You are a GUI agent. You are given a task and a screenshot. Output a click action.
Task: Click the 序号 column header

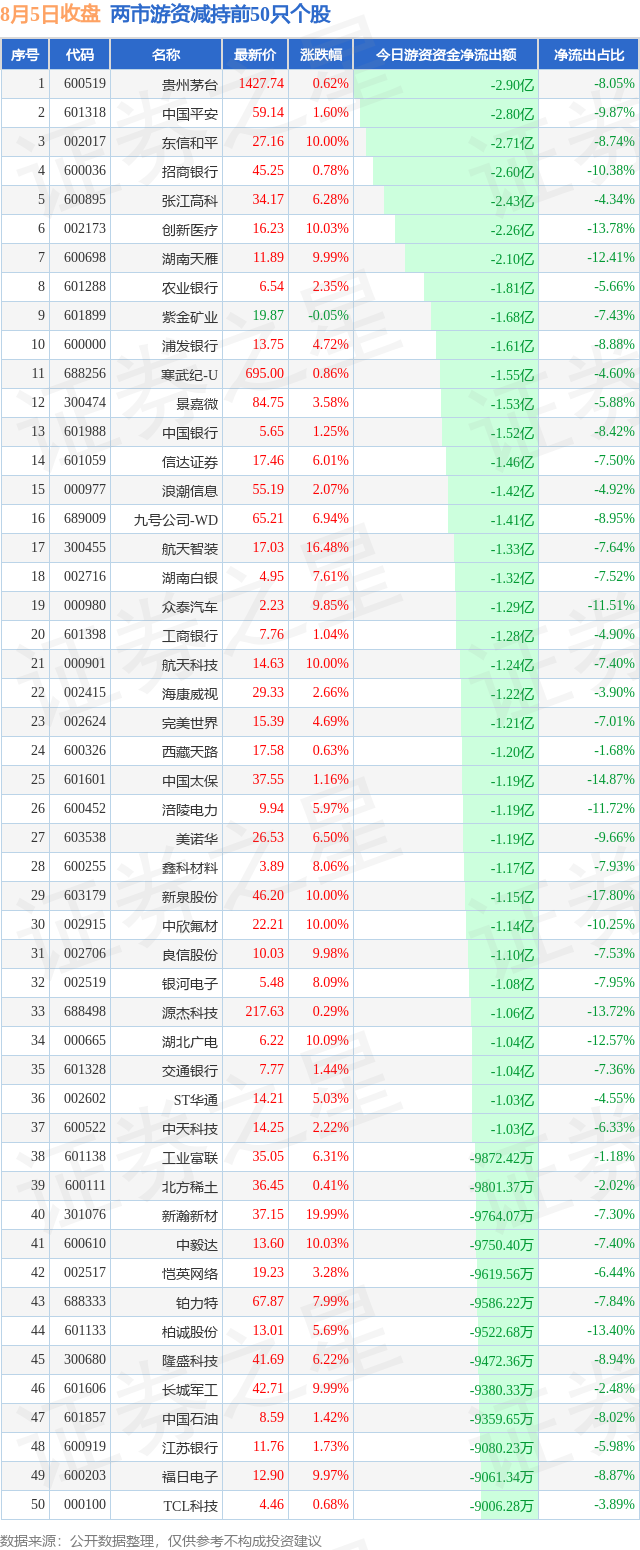click(25, 55)
